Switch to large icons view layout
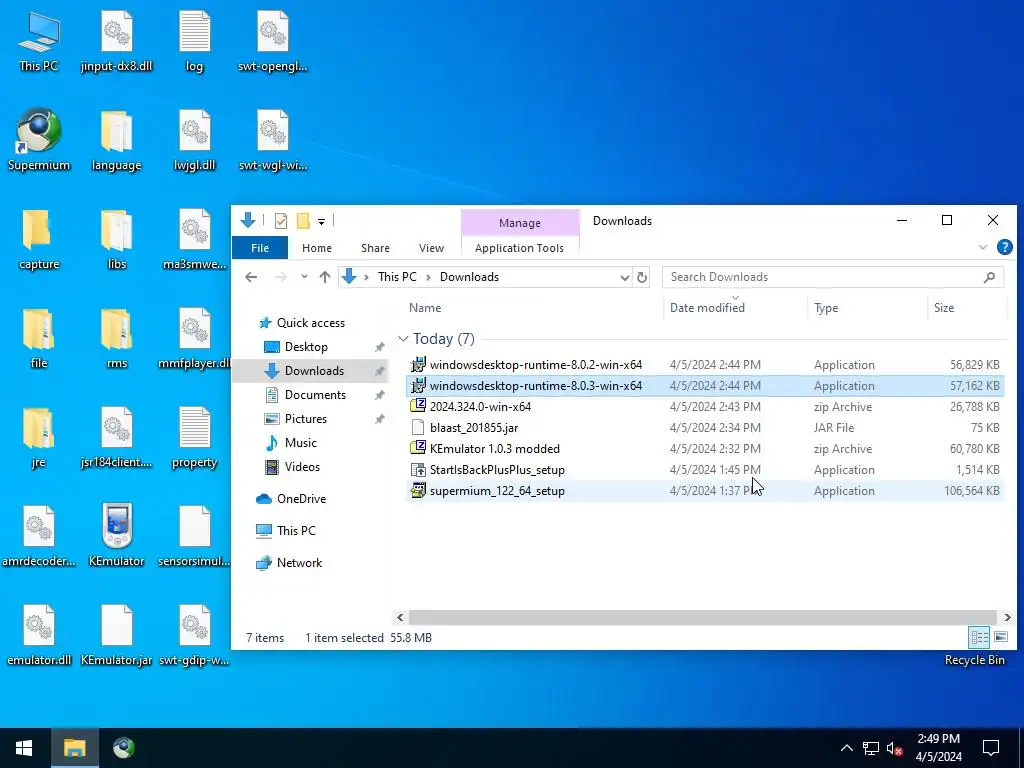The image size is (1024, 768). click(x=1000, y=637)
